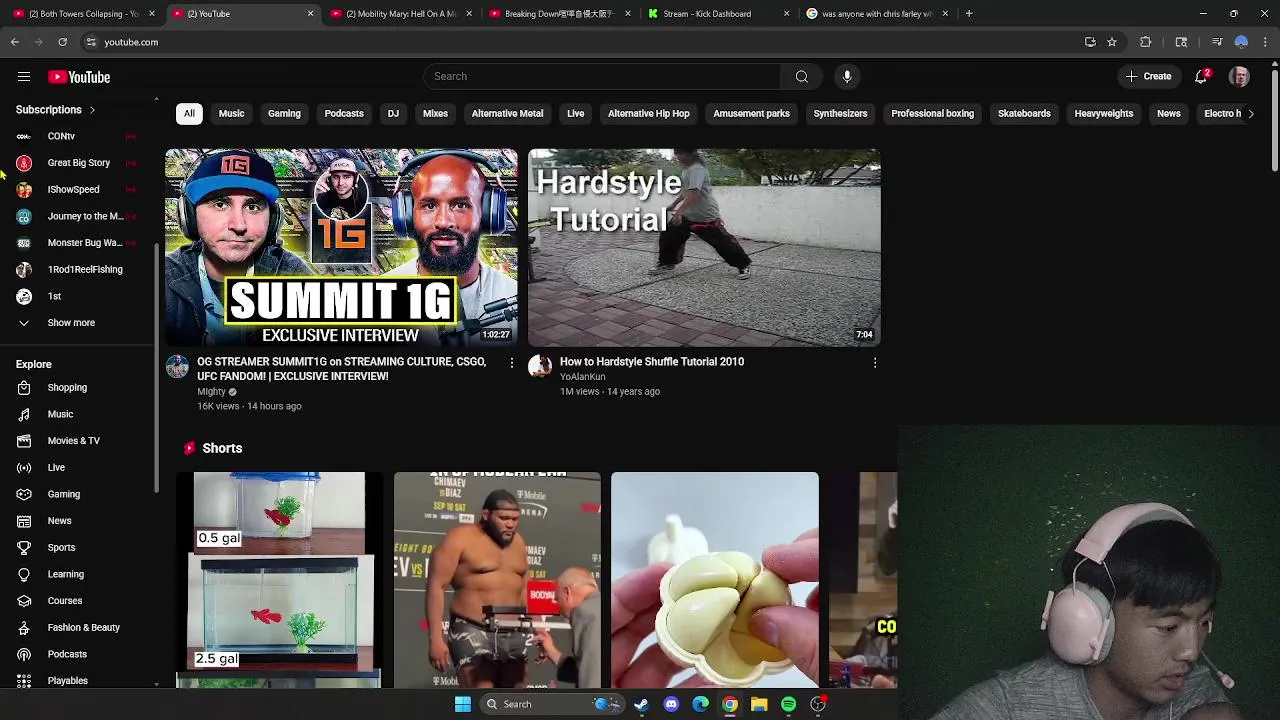1280x720 pixels.
Task: Select the Amusement parks filter chip
Action: coord(751,114)
